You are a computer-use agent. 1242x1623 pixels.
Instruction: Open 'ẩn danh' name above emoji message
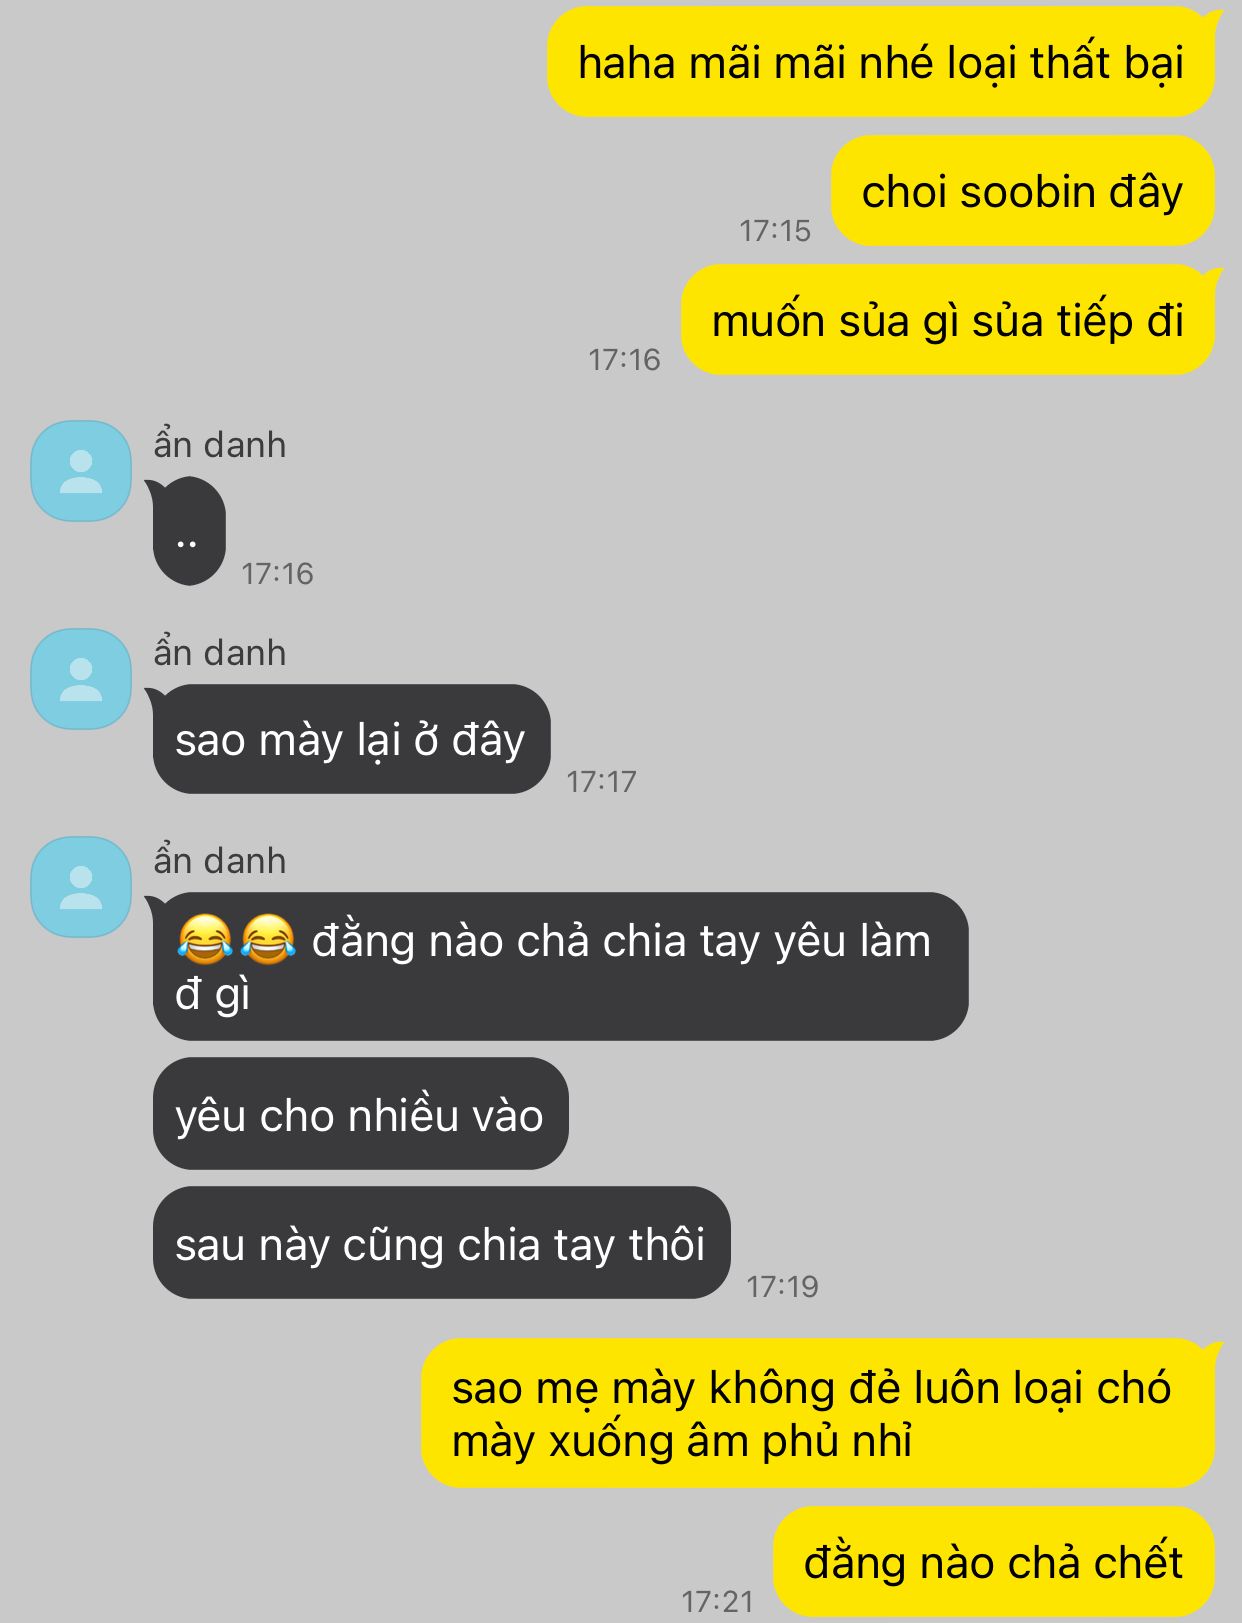coord(220,861)
